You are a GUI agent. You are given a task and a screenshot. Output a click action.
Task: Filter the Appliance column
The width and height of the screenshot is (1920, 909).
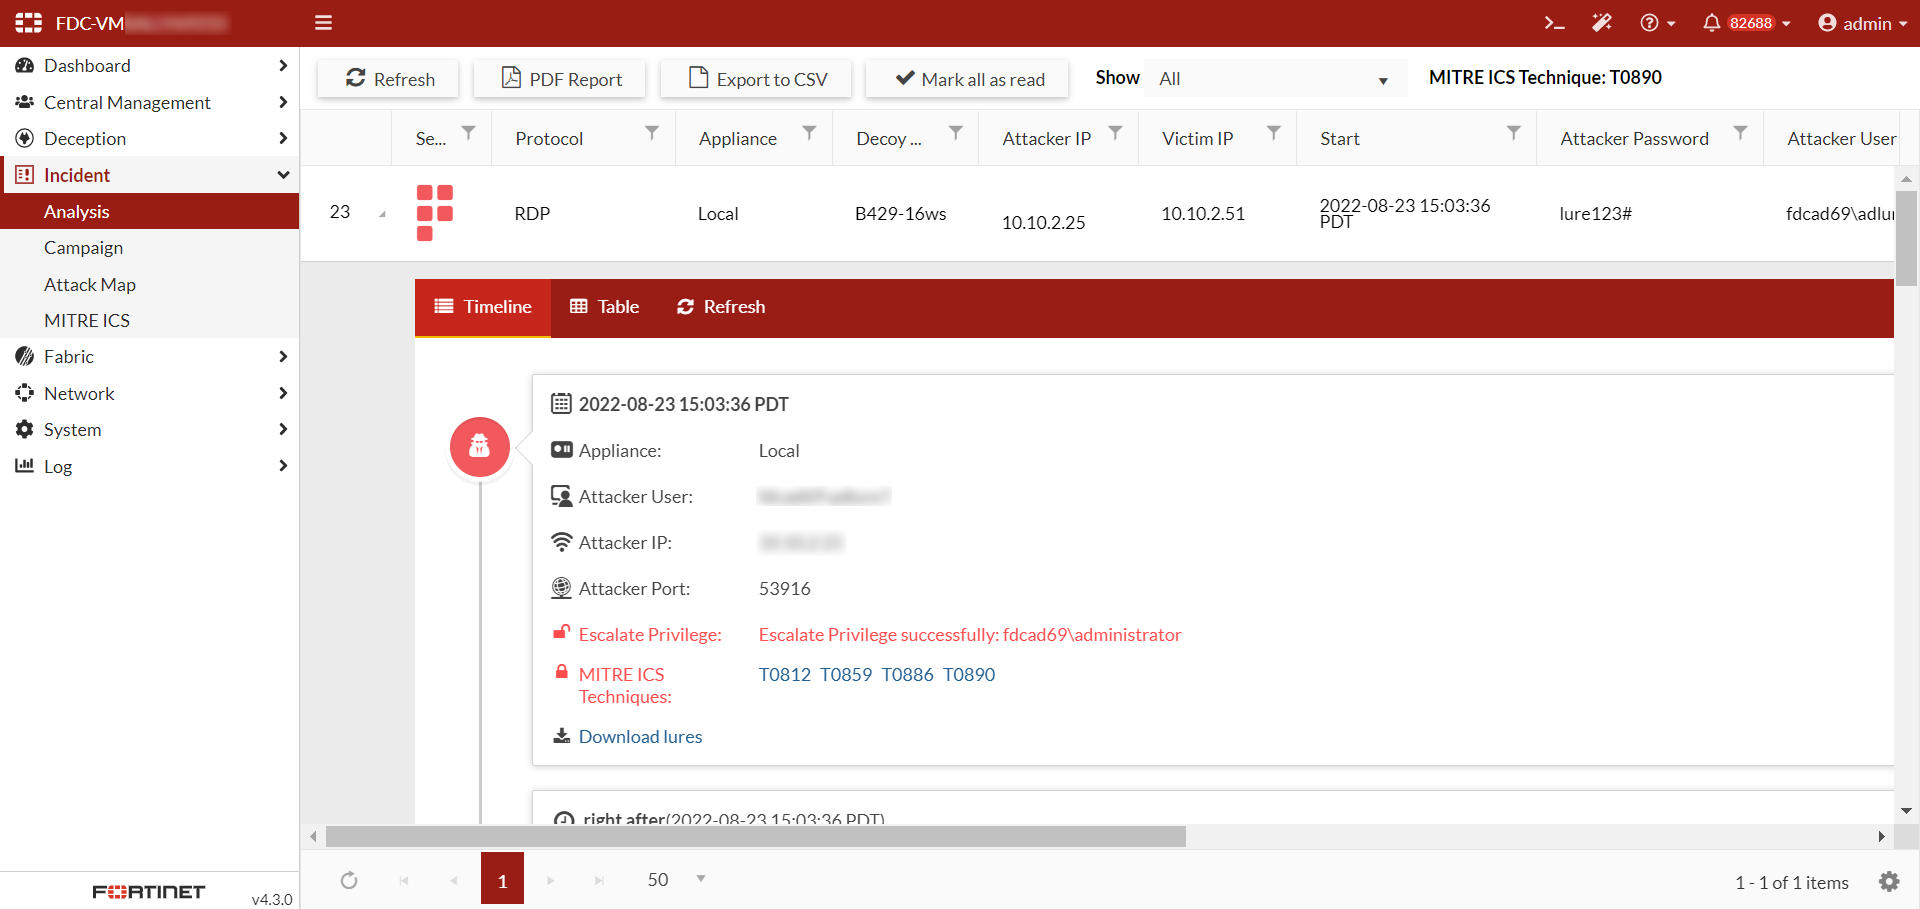pyautogui.click(x=809, y=133)
